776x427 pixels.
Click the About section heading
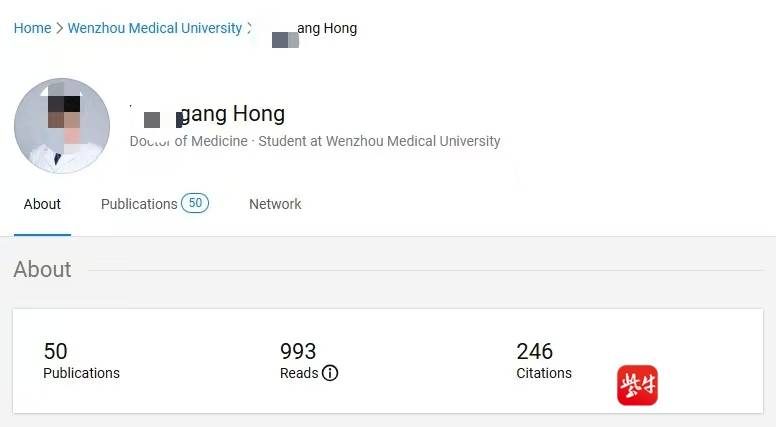click(x=42, y=269)
